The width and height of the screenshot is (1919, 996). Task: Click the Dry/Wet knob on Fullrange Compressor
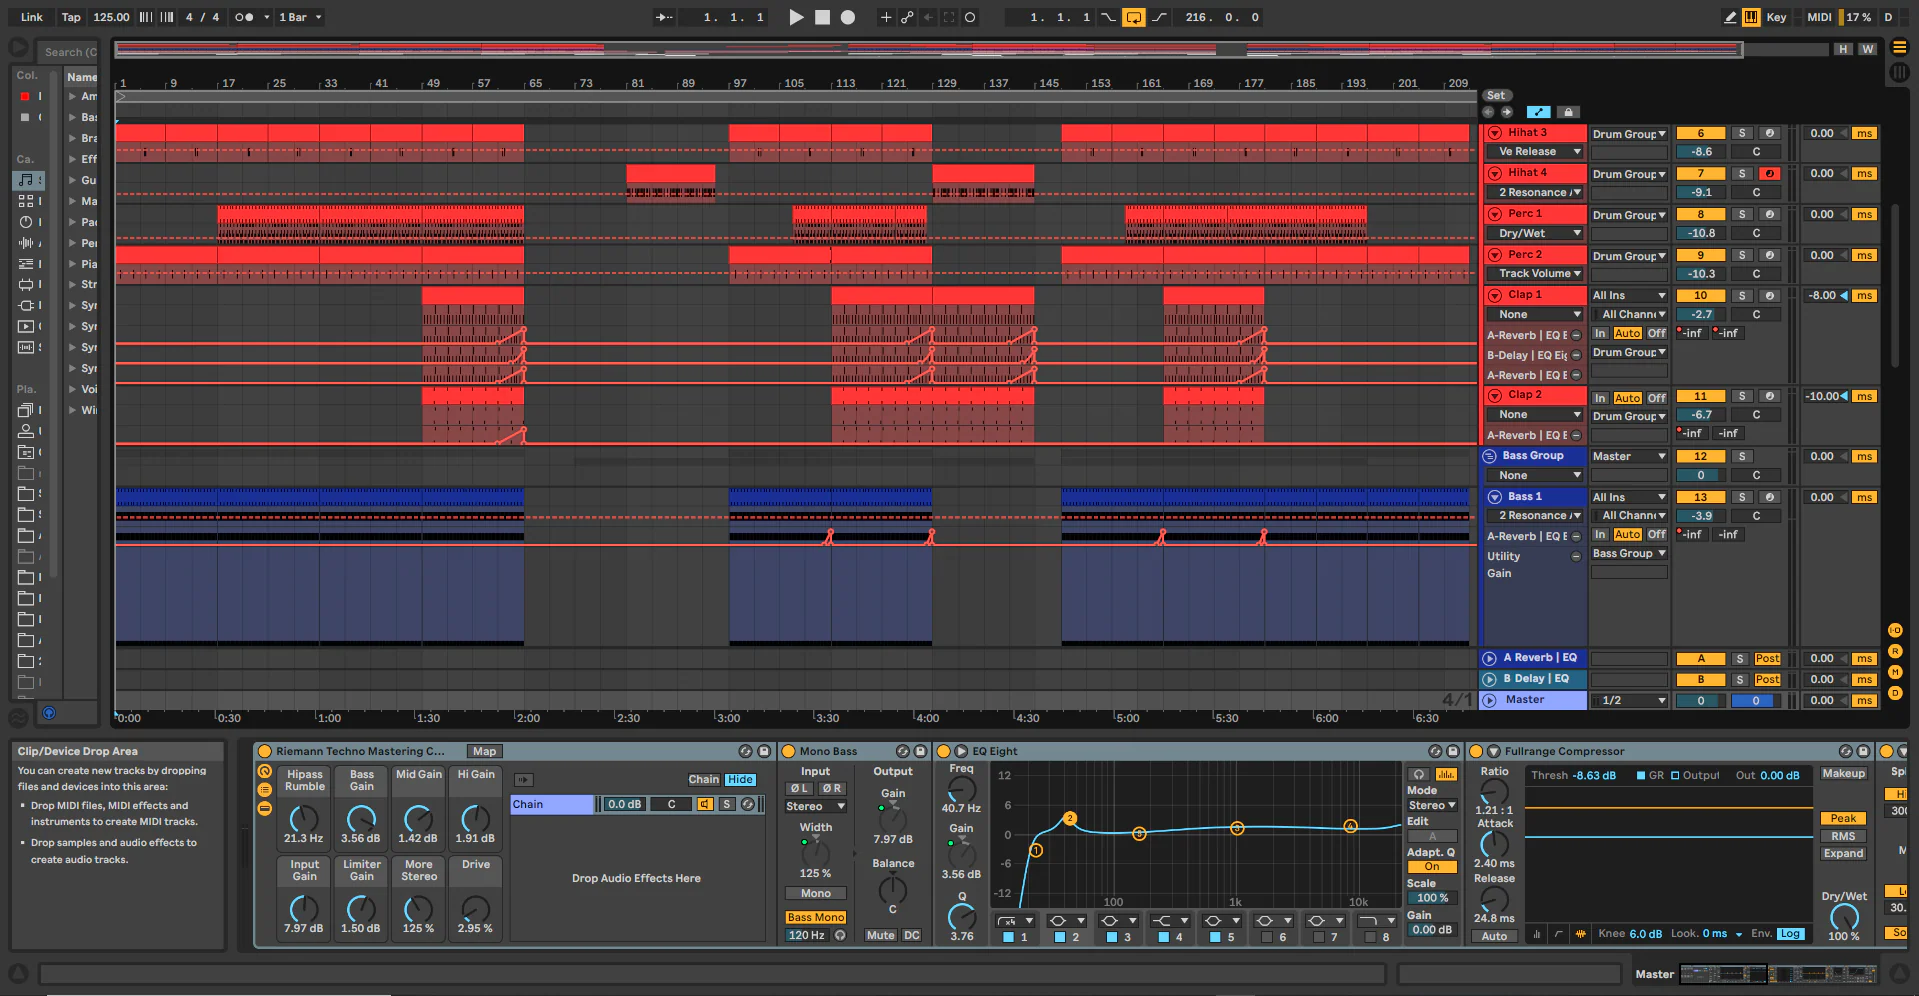click(1845, 918)
